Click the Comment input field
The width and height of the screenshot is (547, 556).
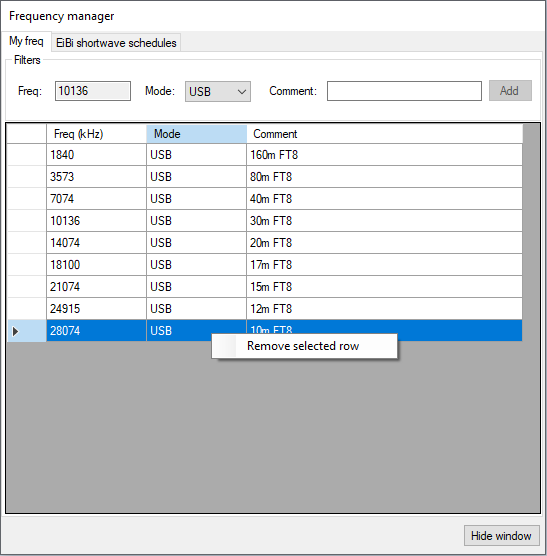pos(404,91)
